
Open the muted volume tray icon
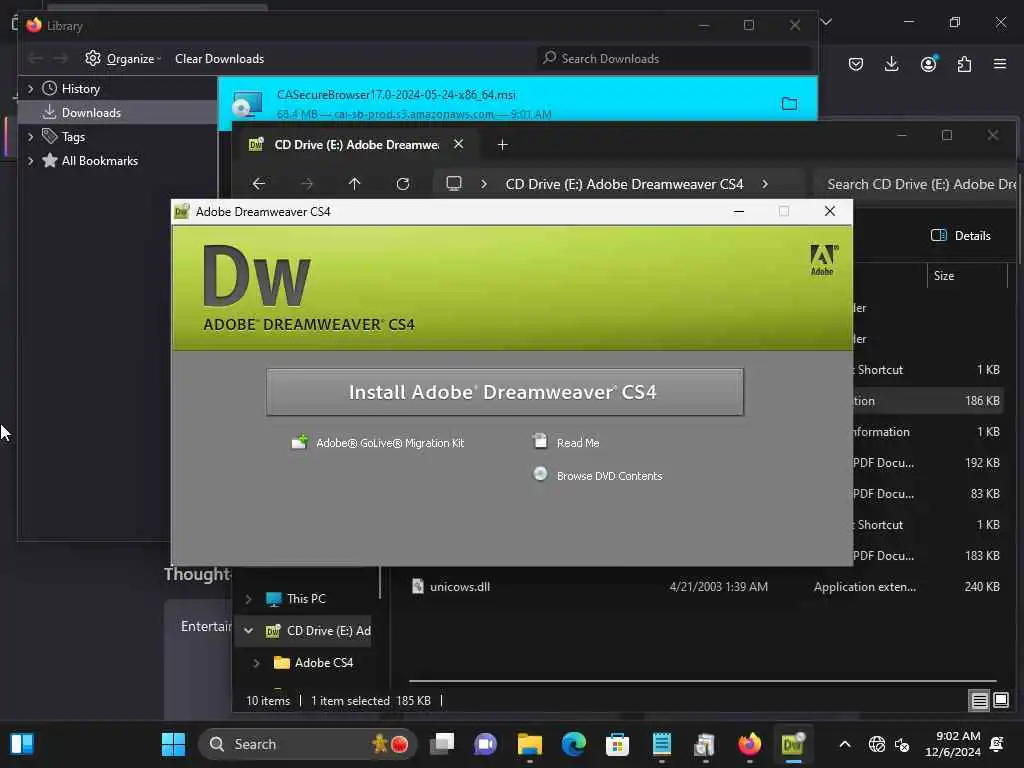pos(902,744)
